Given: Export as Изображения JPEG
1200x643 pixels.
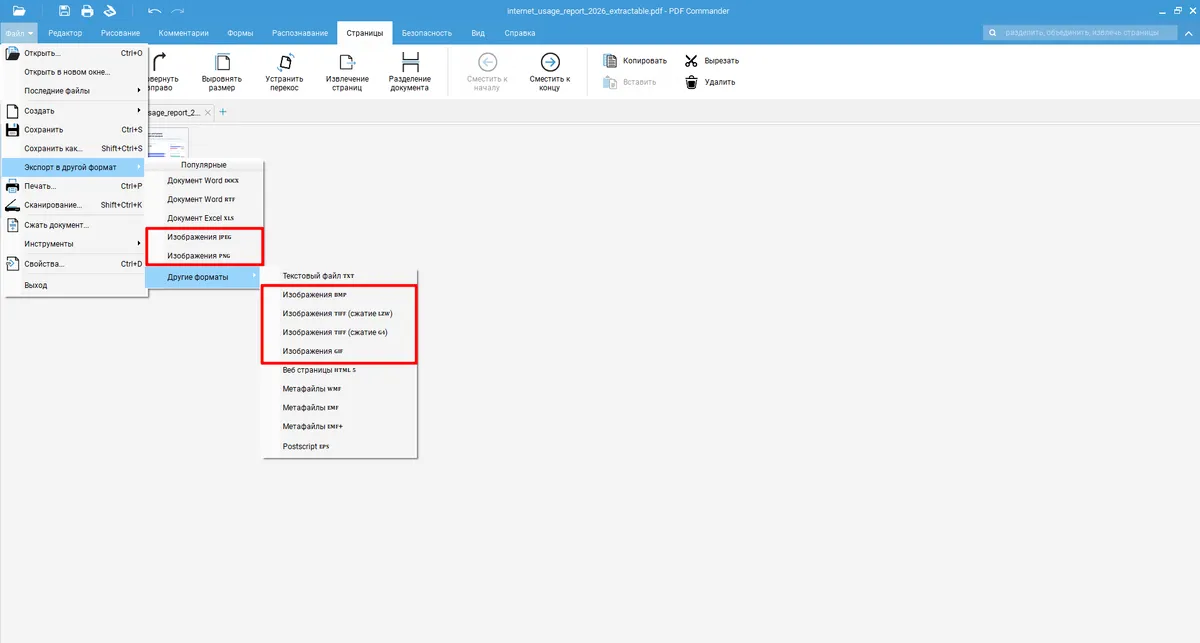Looking at the screenshot, I should pyautogui.click(x=204, y=237).
